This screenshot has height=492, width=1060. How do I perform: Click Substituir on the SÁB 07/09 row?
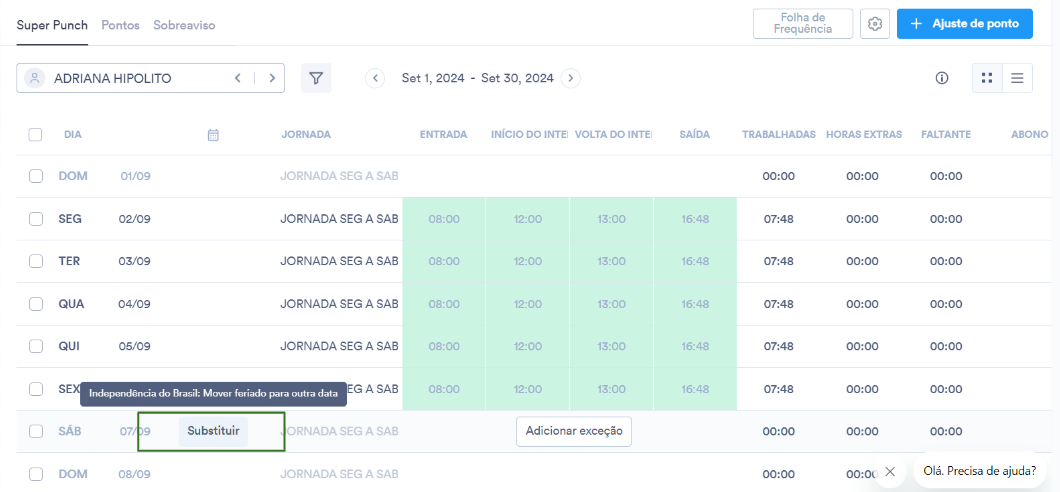(x=214, y=431)
